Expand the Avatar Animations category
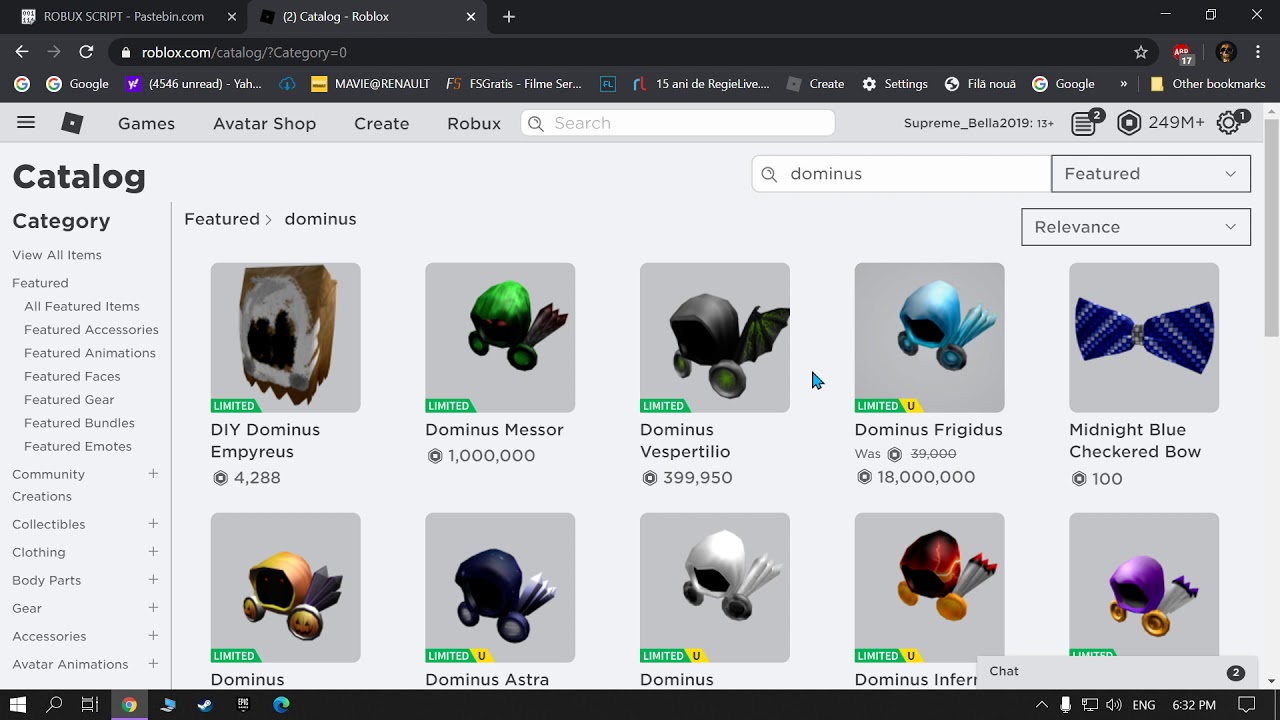This screenshot has width=1280, height=720. 153,664
